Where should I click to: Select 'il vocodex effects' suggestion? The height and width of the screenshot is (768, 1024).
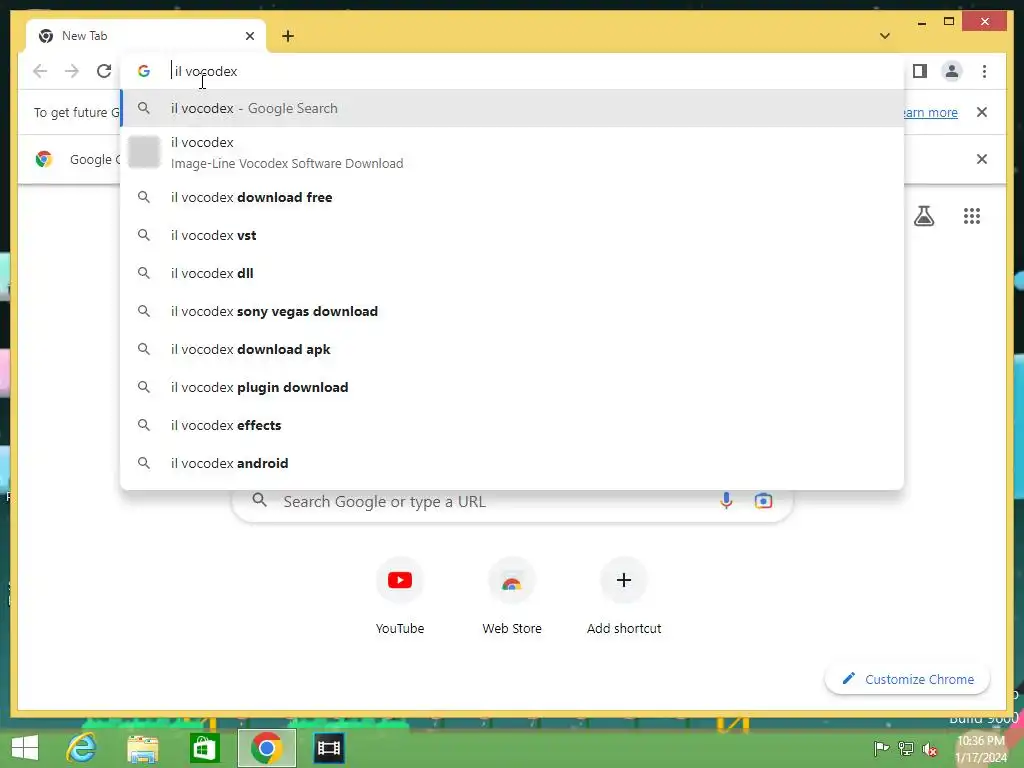(513, 425)
